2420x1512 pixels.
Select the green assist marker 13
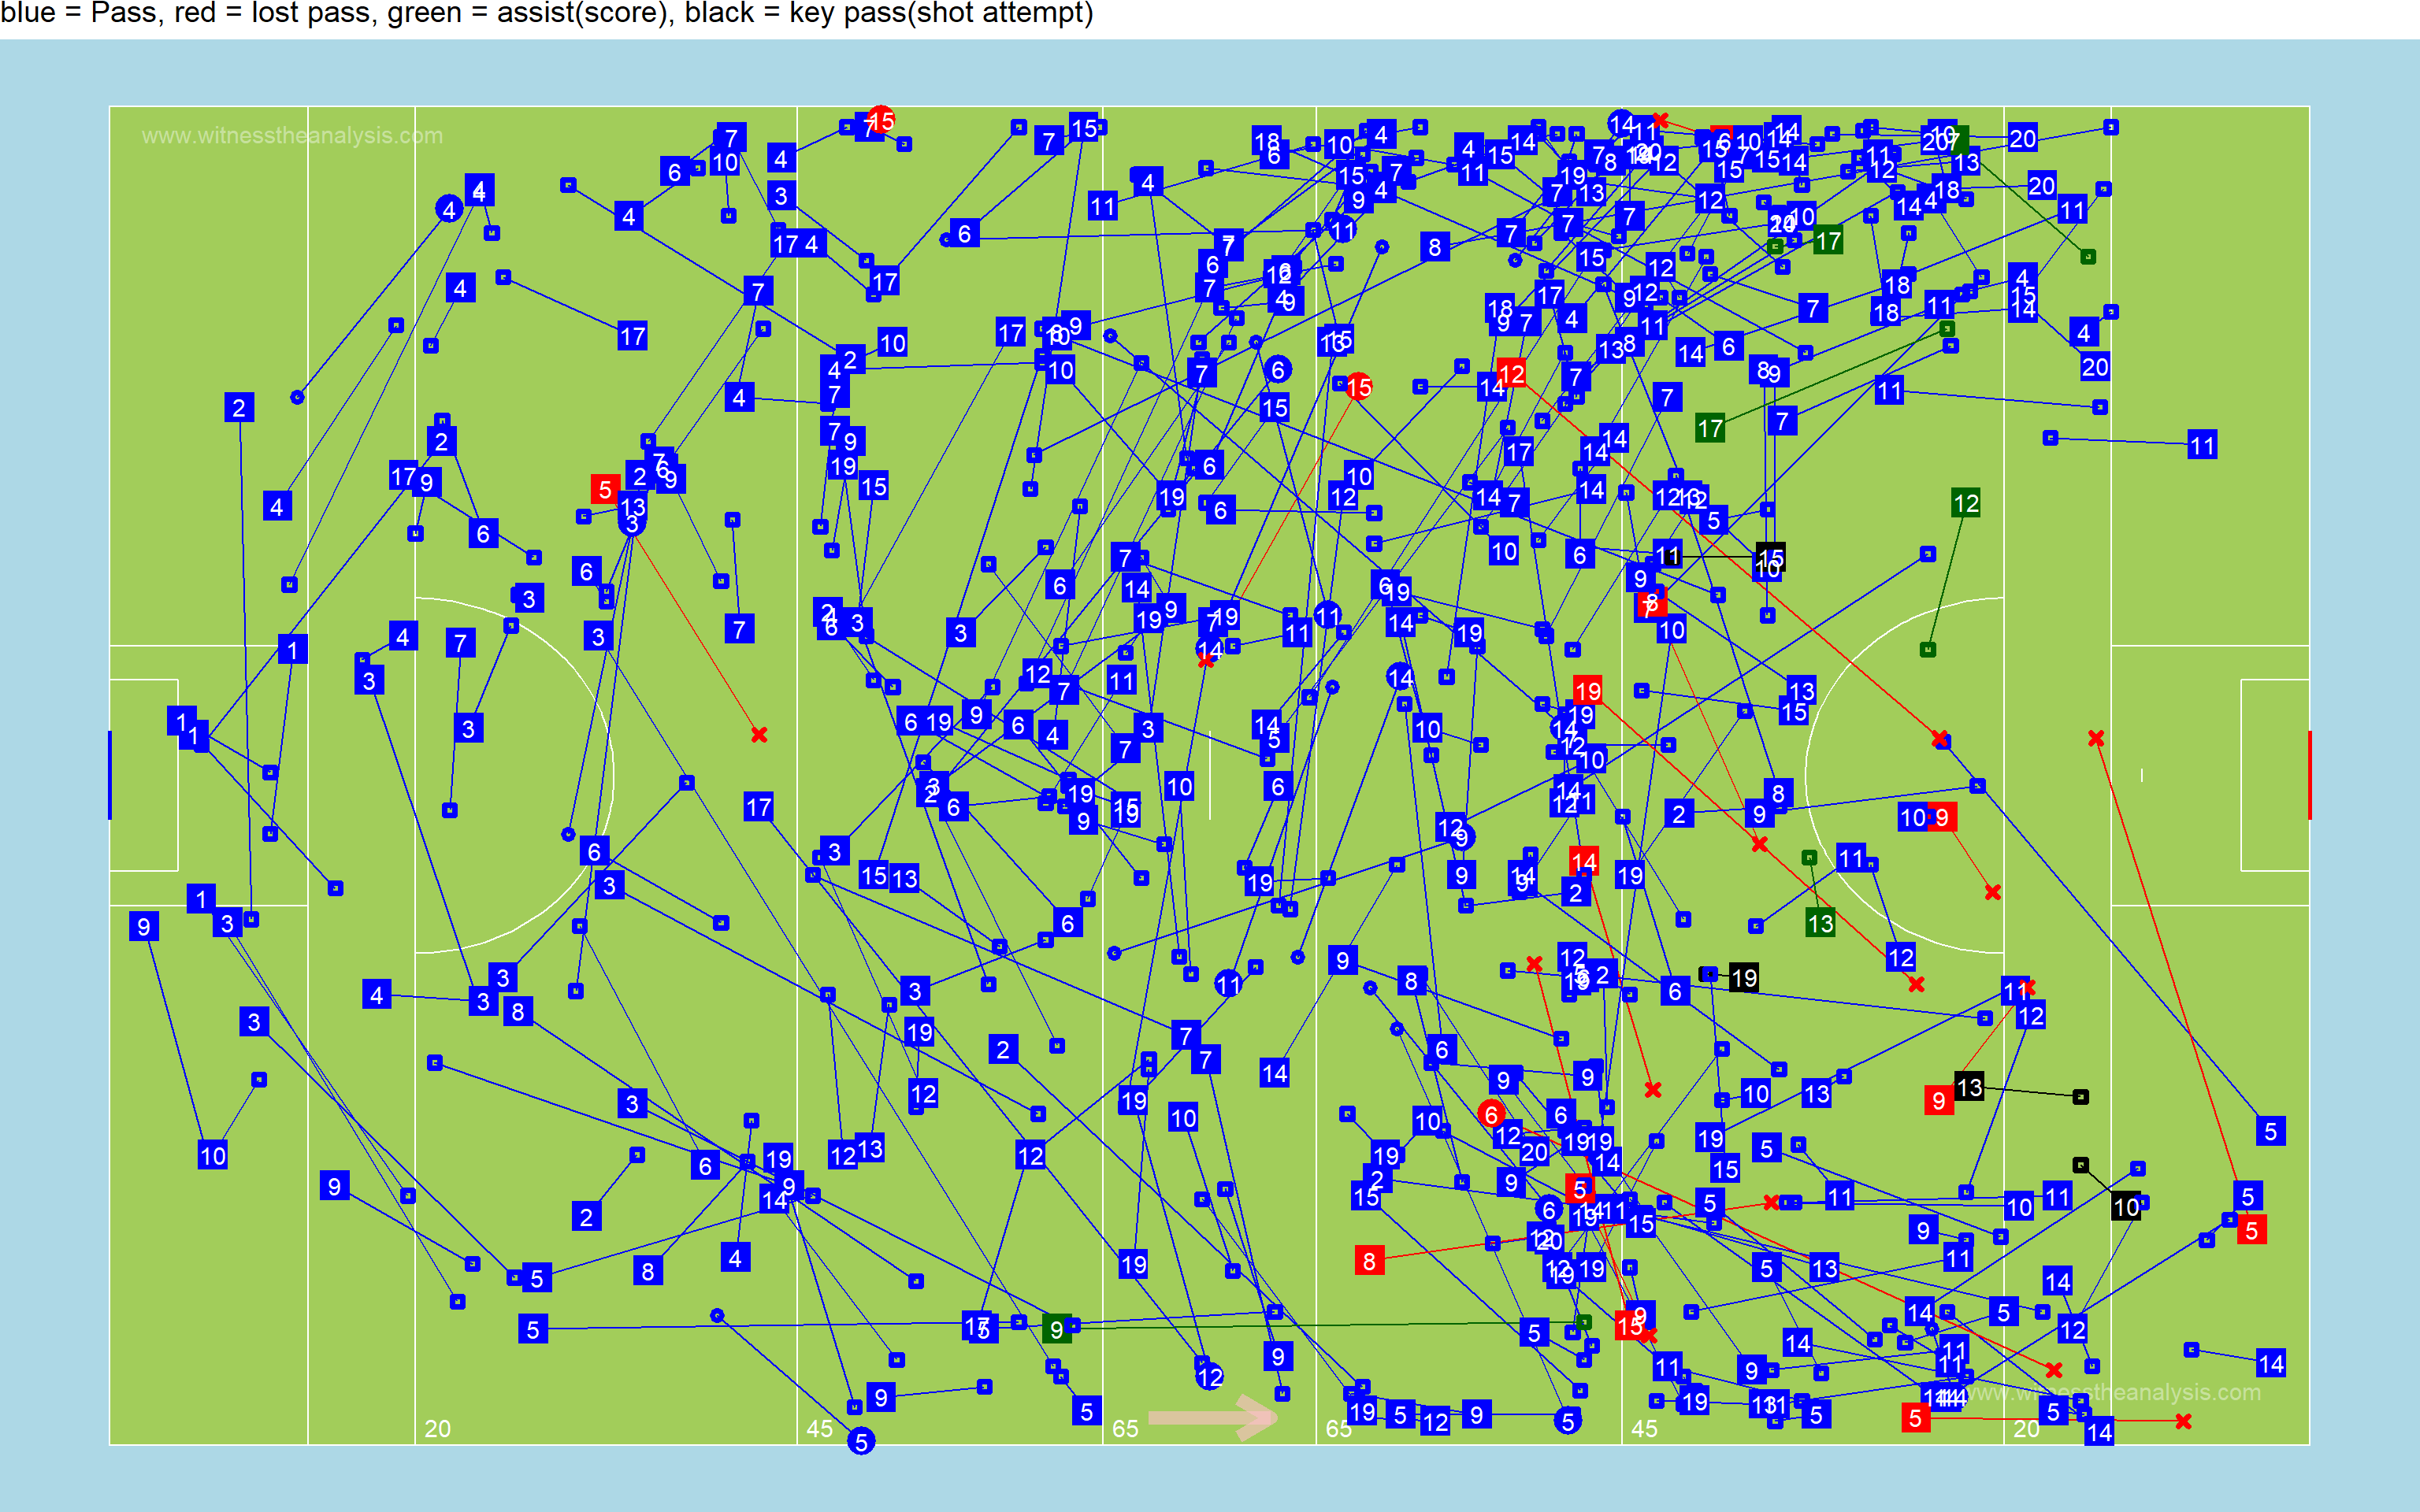pyautogui.click(x=1820, y=923)
